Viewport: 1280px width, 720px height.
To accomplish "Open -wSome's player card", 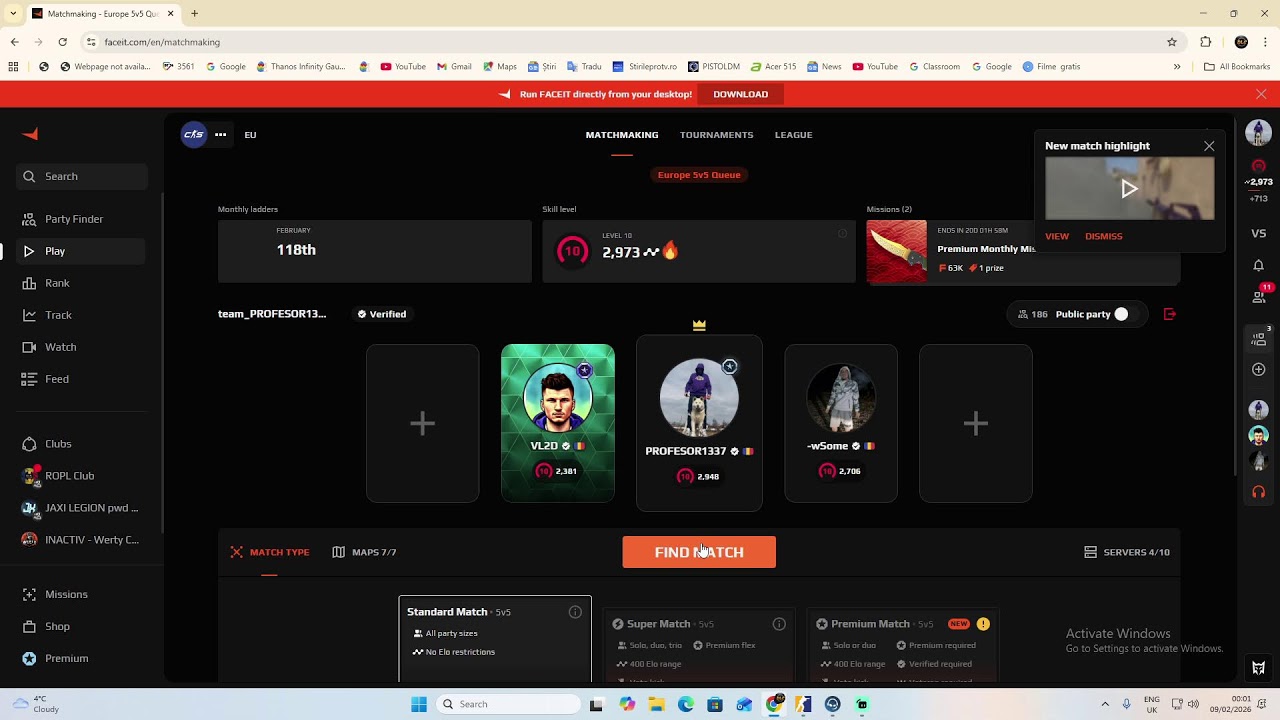I will [841, 423].
